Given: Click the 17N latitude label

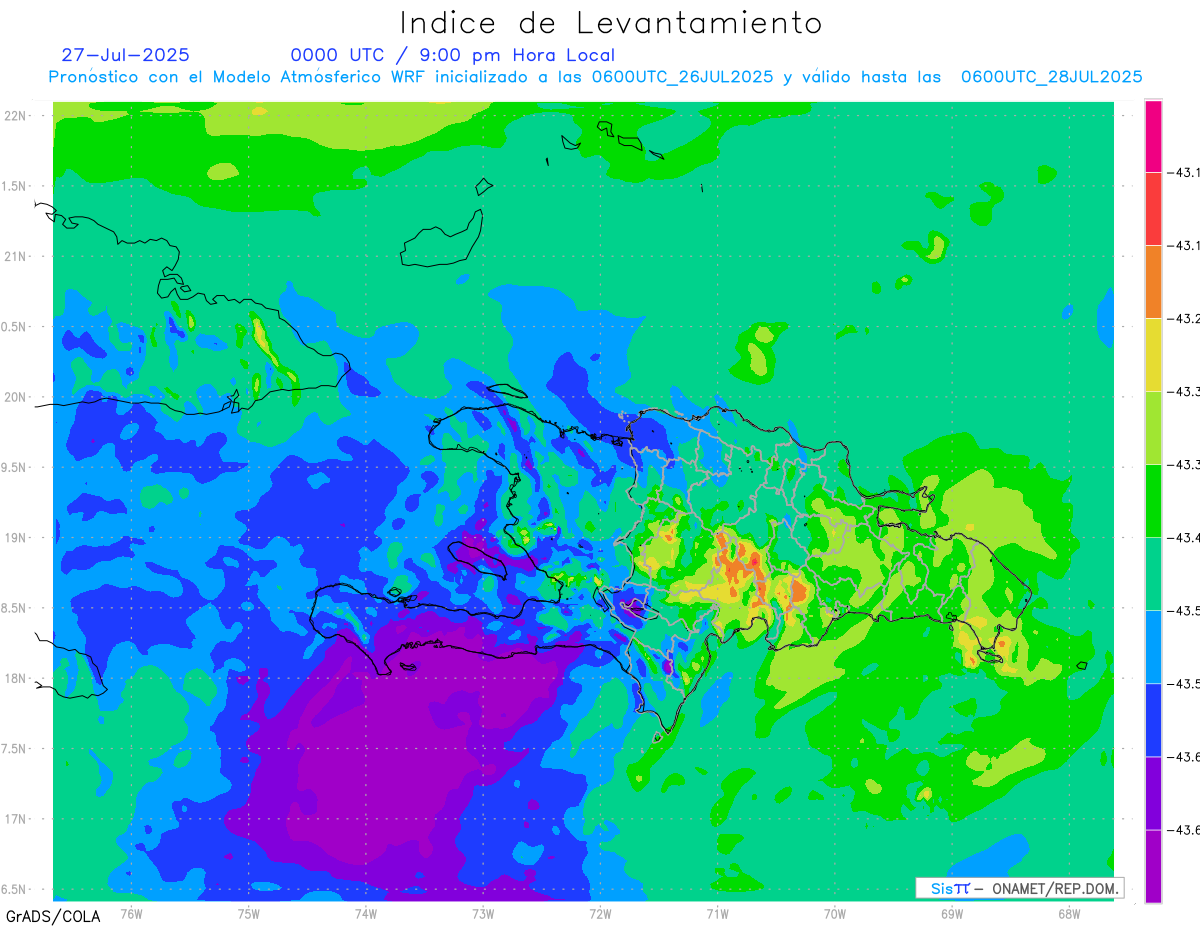Looking at the screenshot, I should (x=16, y=819).
